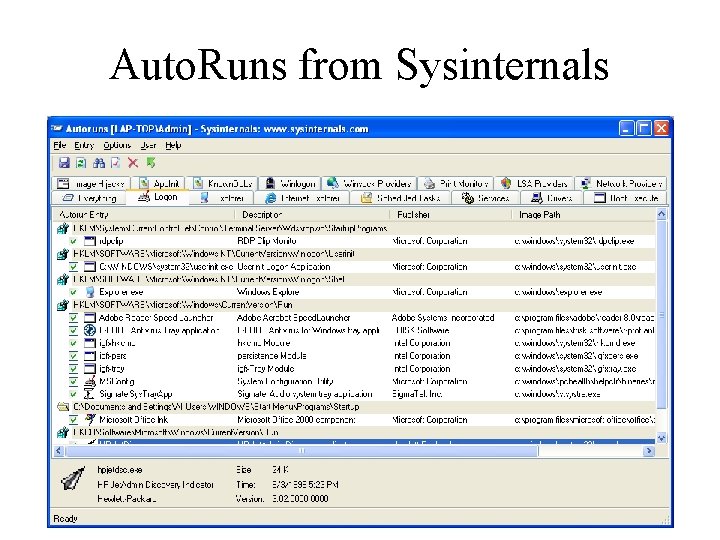Screen dimensions: 720x540
Task: Open the User menu
Action: (x=148, y=146)
